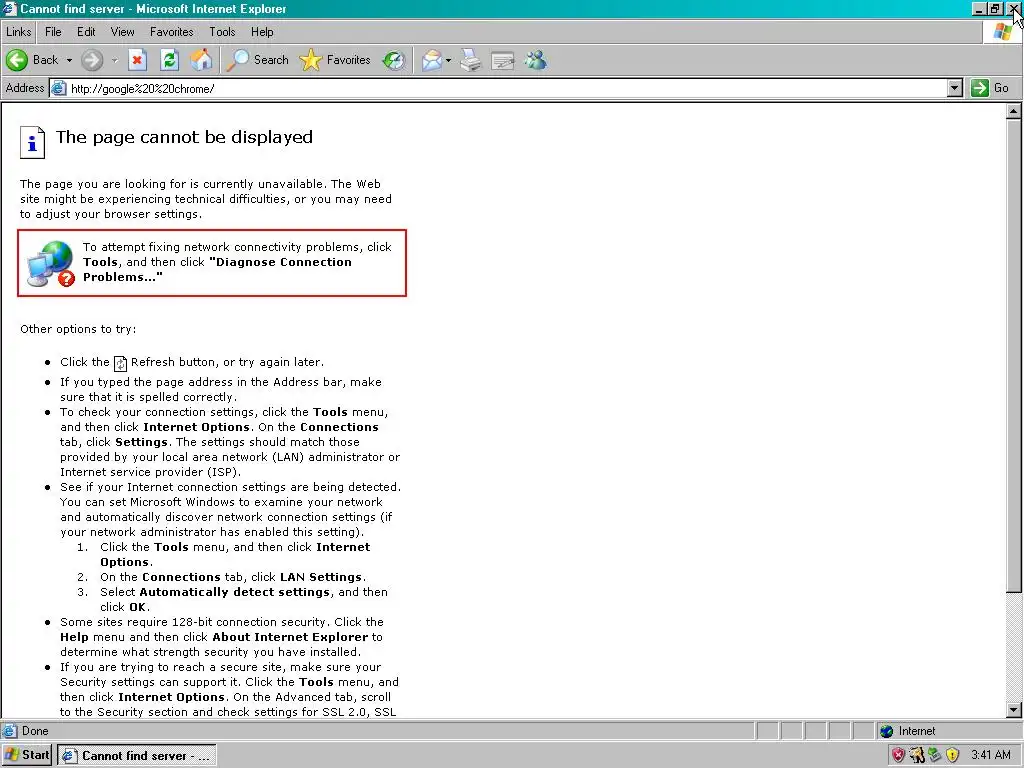1024x768 pixels.
Task: Click the 'Diagnose Connection Problems...' bold text
Action: 217,270
